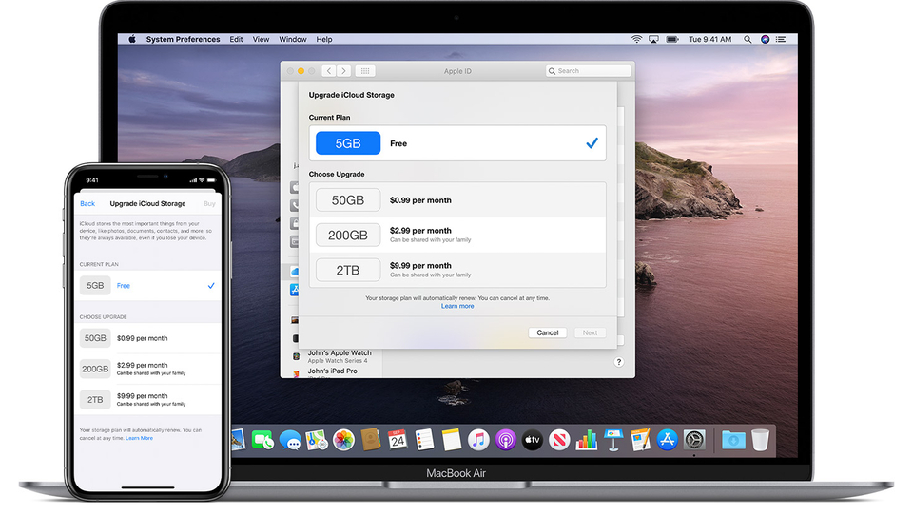The height and width of the screenshot is (510, 900).
Task: Open the Window menu in the menu bar
Action: point(293,40)
